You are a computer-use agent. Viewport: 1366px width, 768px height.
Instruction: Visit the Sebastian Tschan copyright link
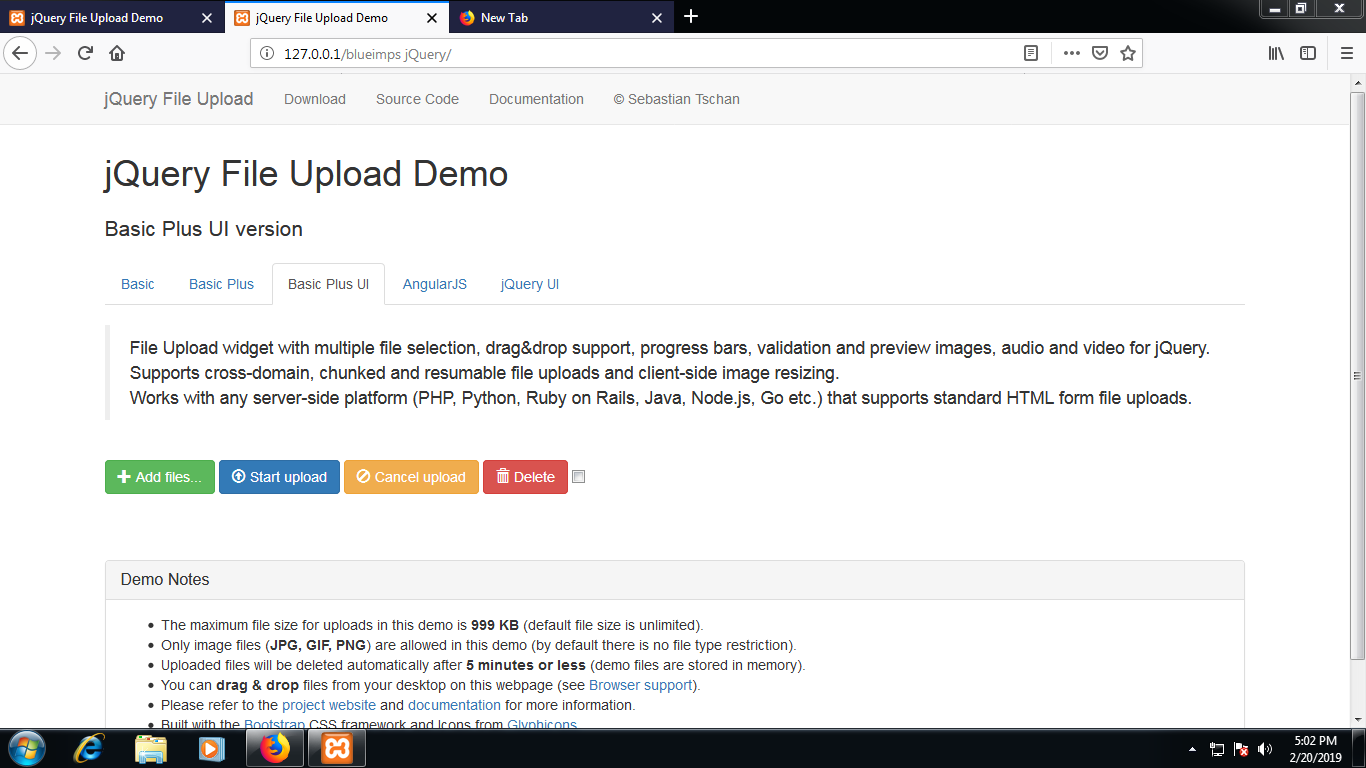pyautogui.click(x=676, y=99)
